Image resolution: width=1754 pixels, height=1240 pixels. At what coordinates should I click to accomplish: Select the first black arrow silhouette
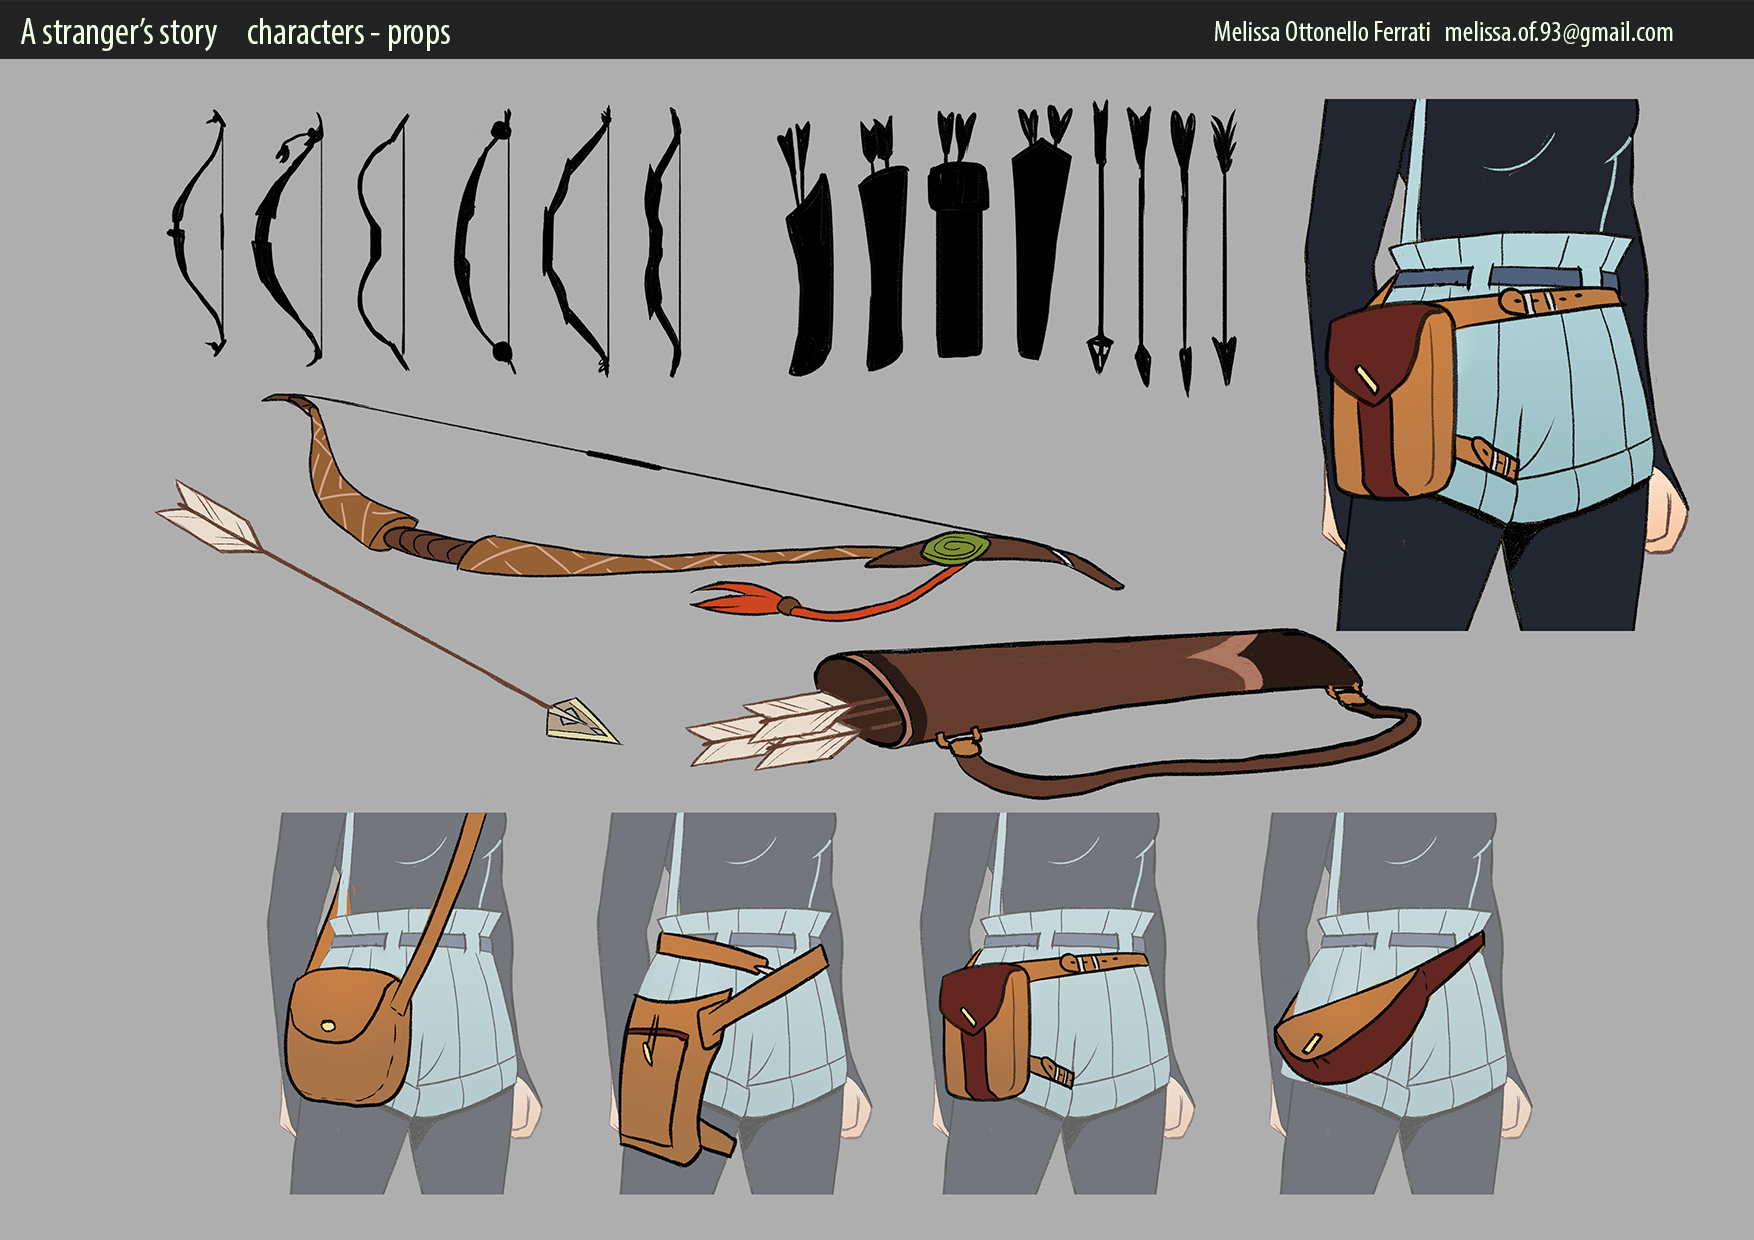point(1100,240)
